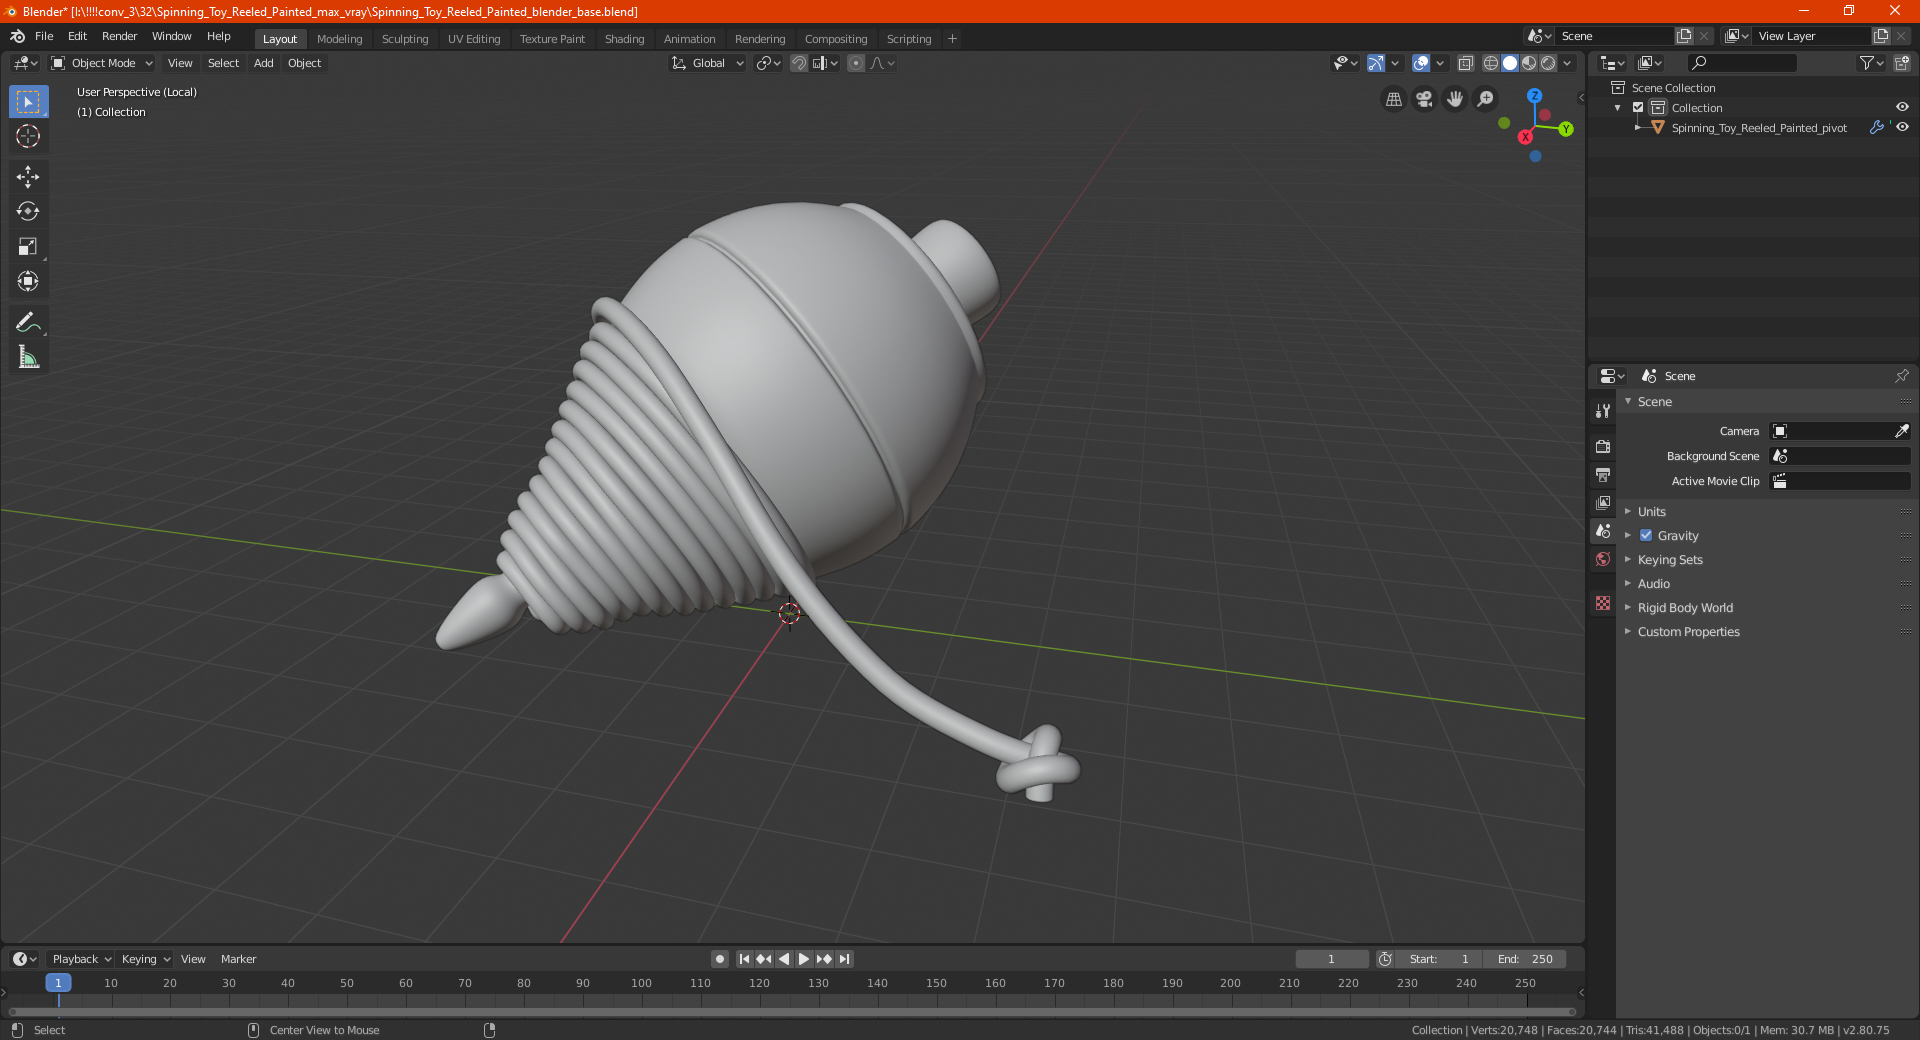The width and height of the screenshot is (1920, 1040).
Task: Select the Scale tool
Action: [x=28, y=247]
